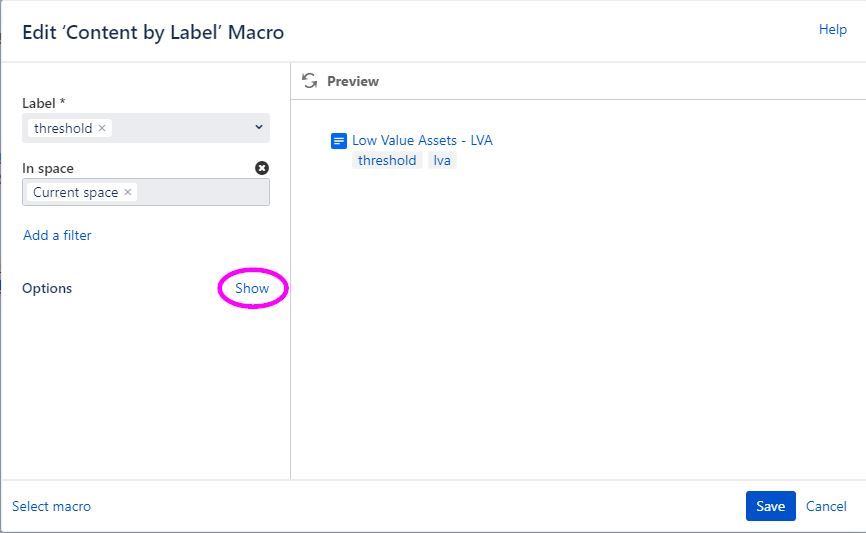Remove the Current space chip

point(128,192)
